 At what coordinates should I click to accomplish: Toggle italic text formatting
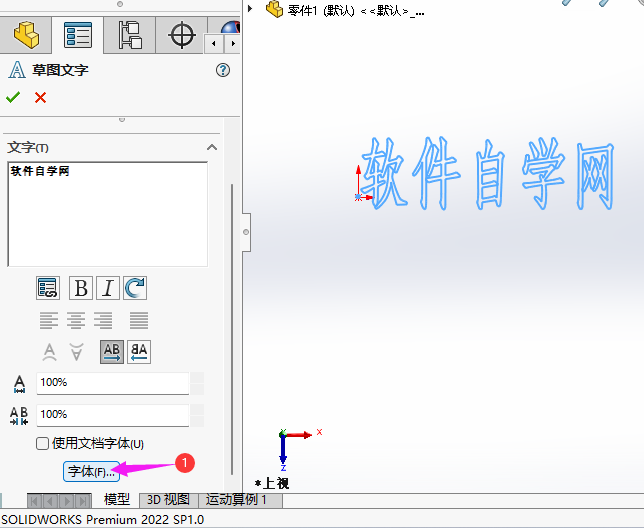(108, 288)
